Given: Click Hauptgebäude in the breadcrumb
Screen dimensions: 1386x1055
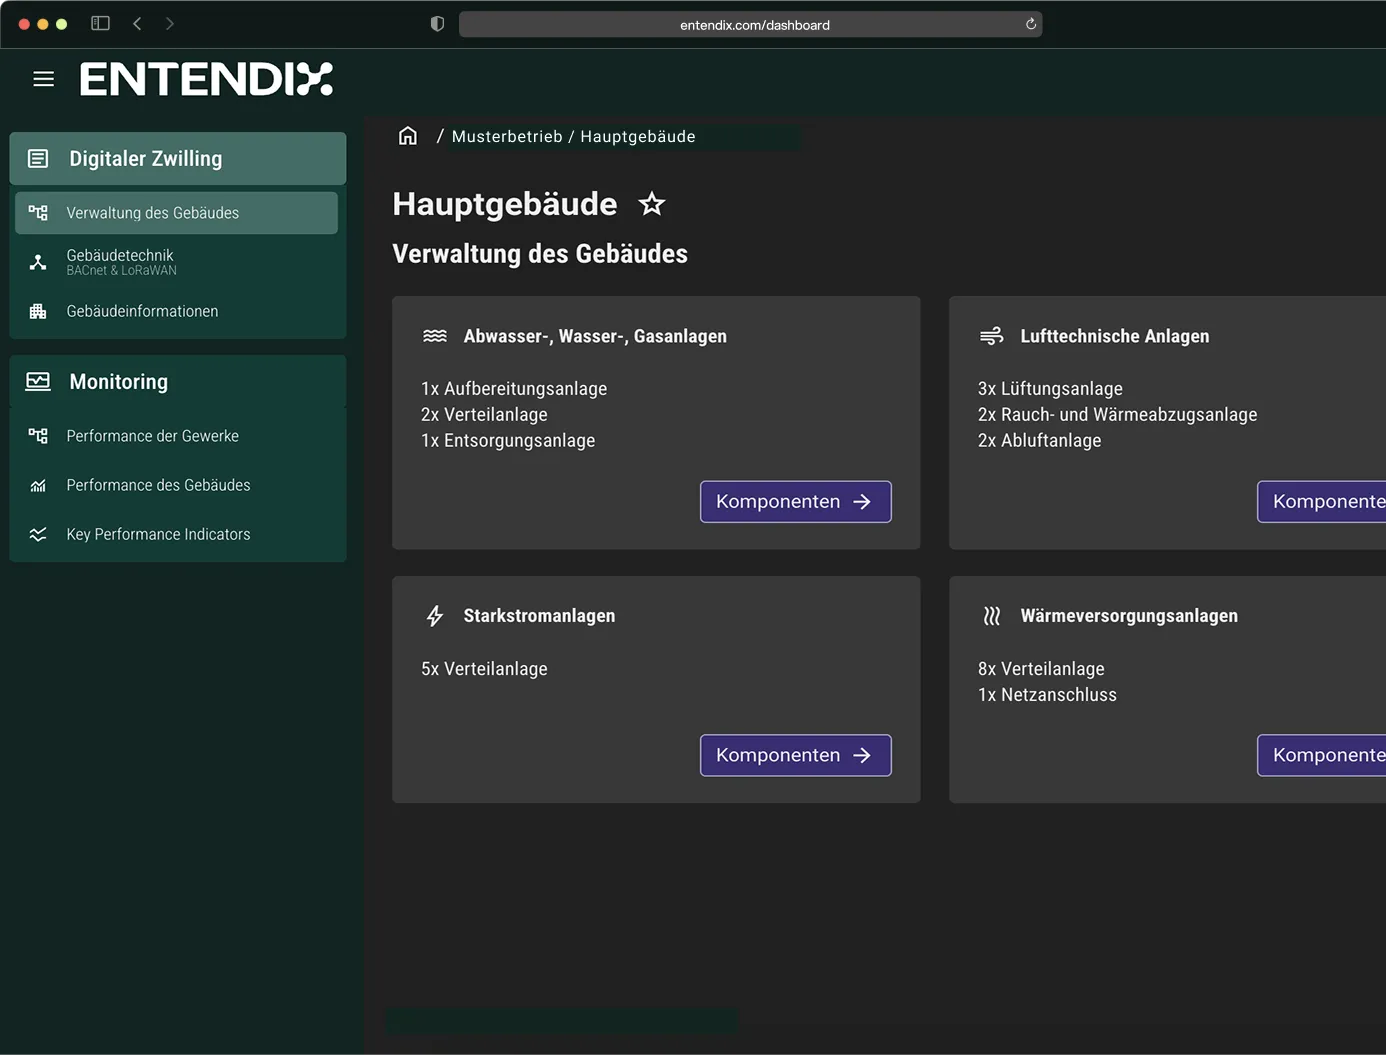Looking at the screenshot, I should coord(638,136).
